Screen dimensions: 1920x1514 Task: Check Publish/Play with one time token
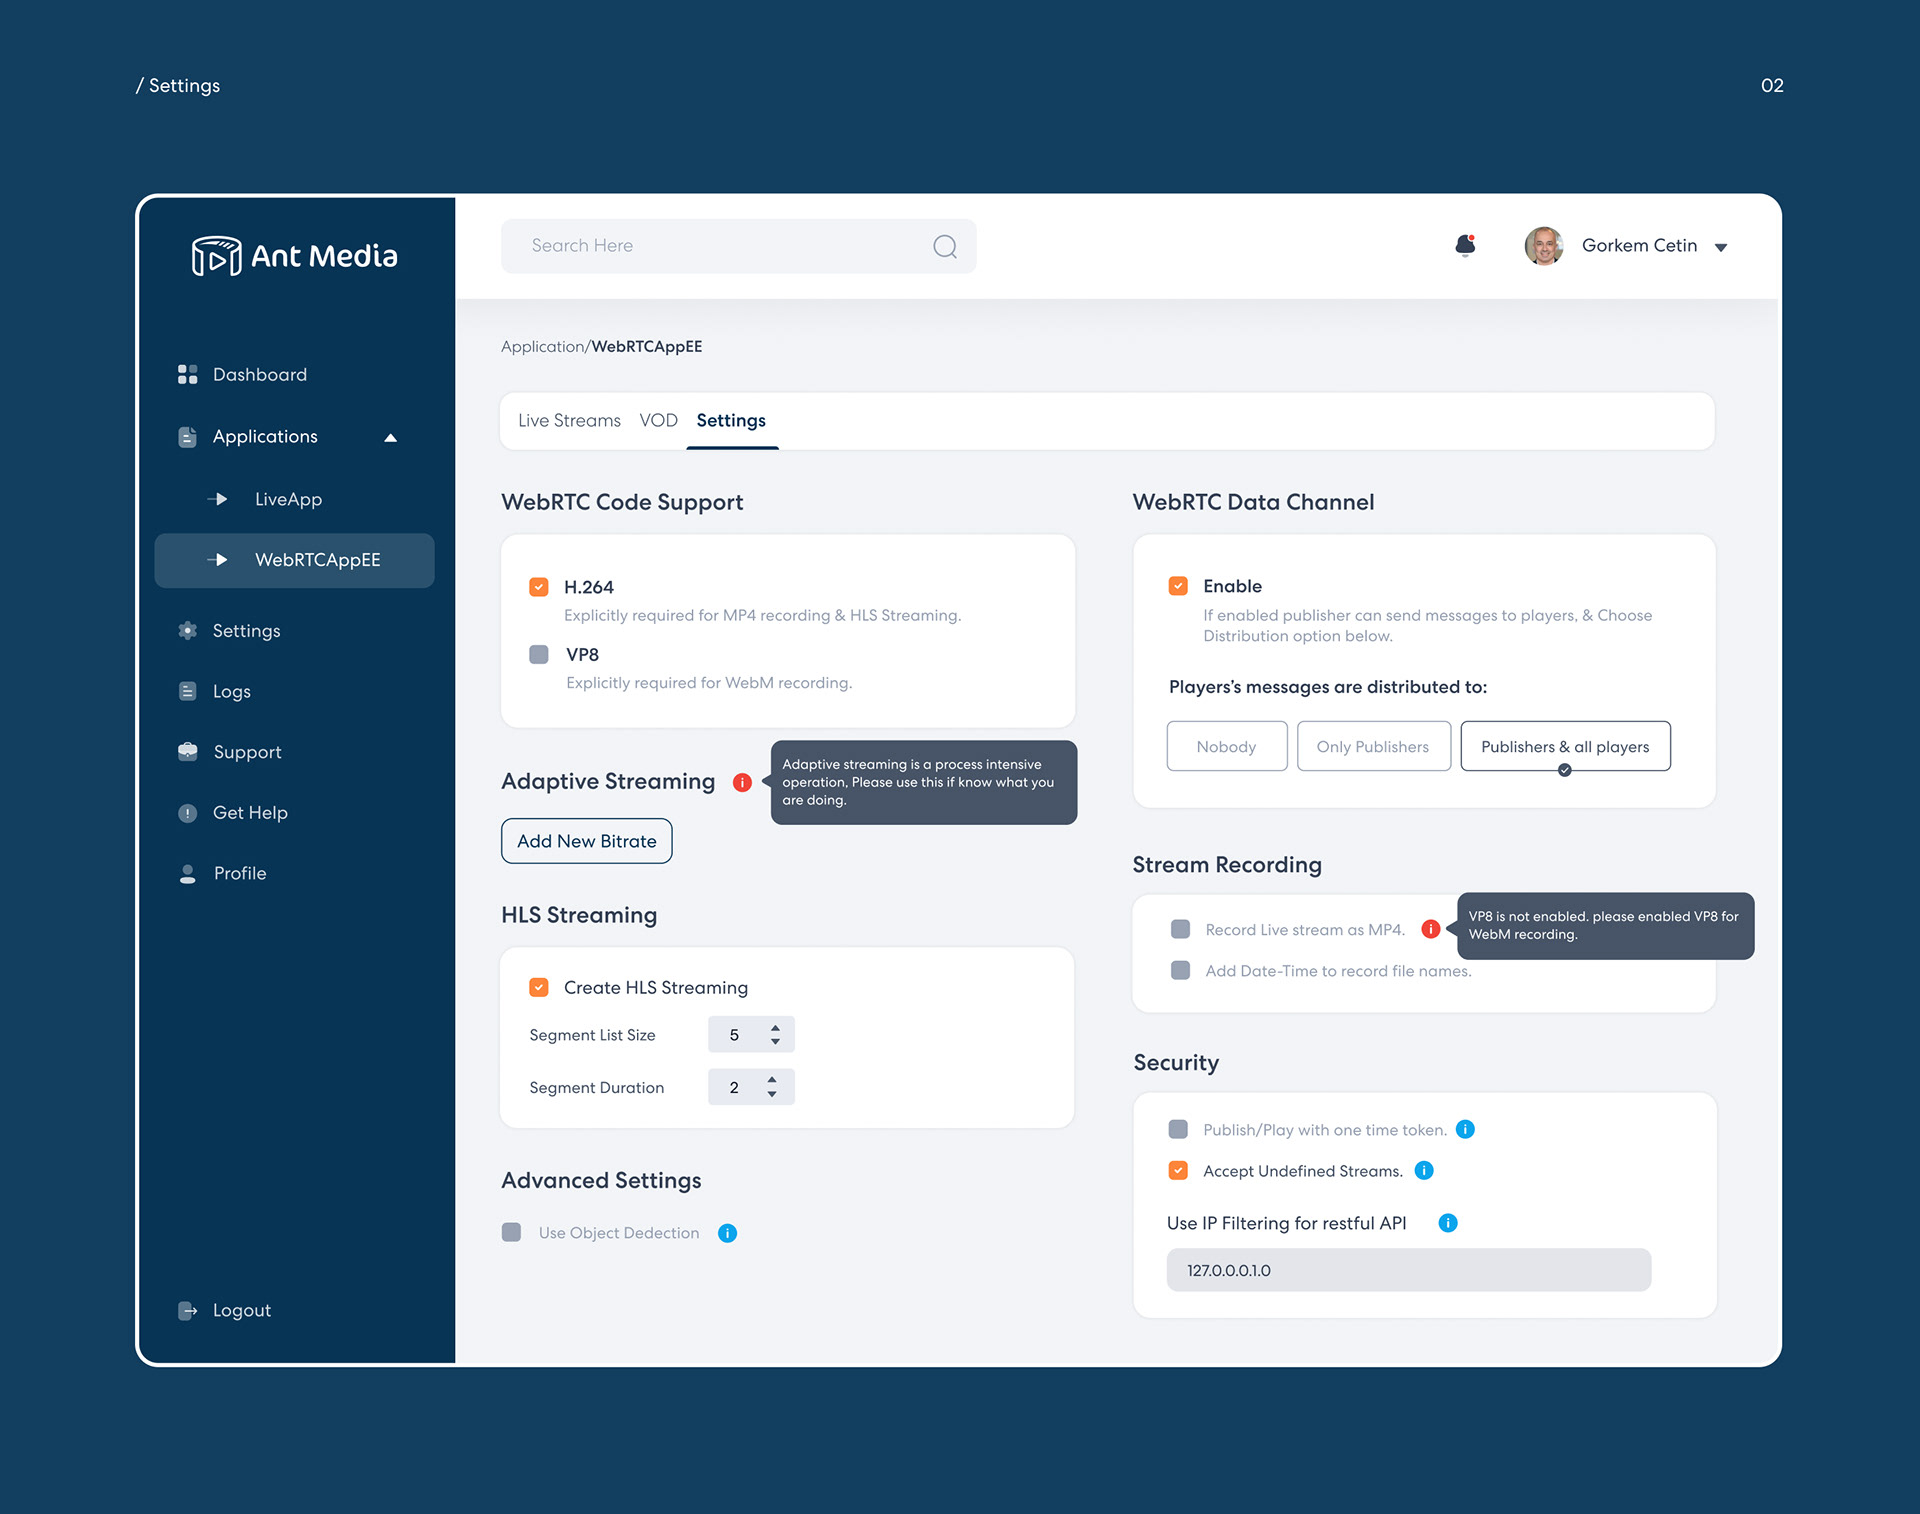click(1178, 1129)
